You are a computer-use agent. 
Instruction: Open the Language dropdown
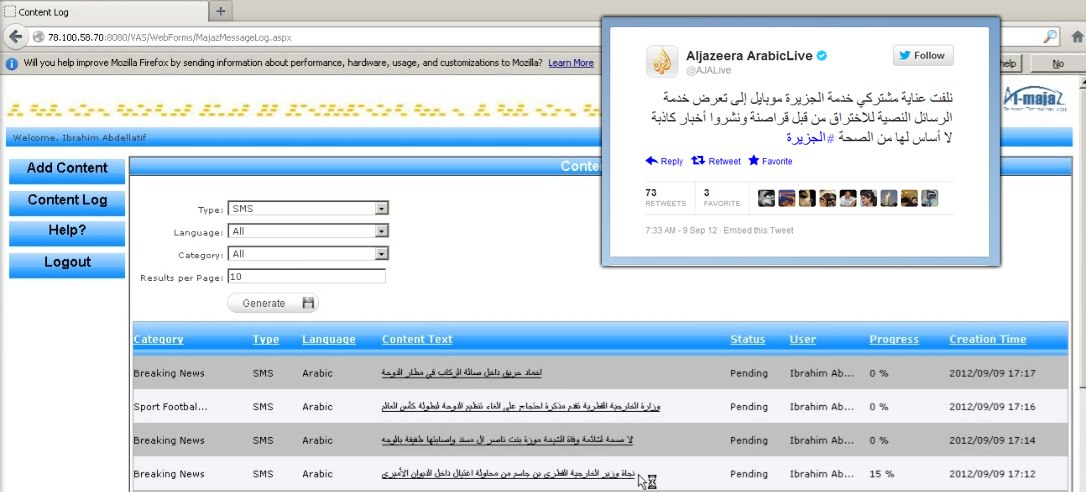coord(308,231)
